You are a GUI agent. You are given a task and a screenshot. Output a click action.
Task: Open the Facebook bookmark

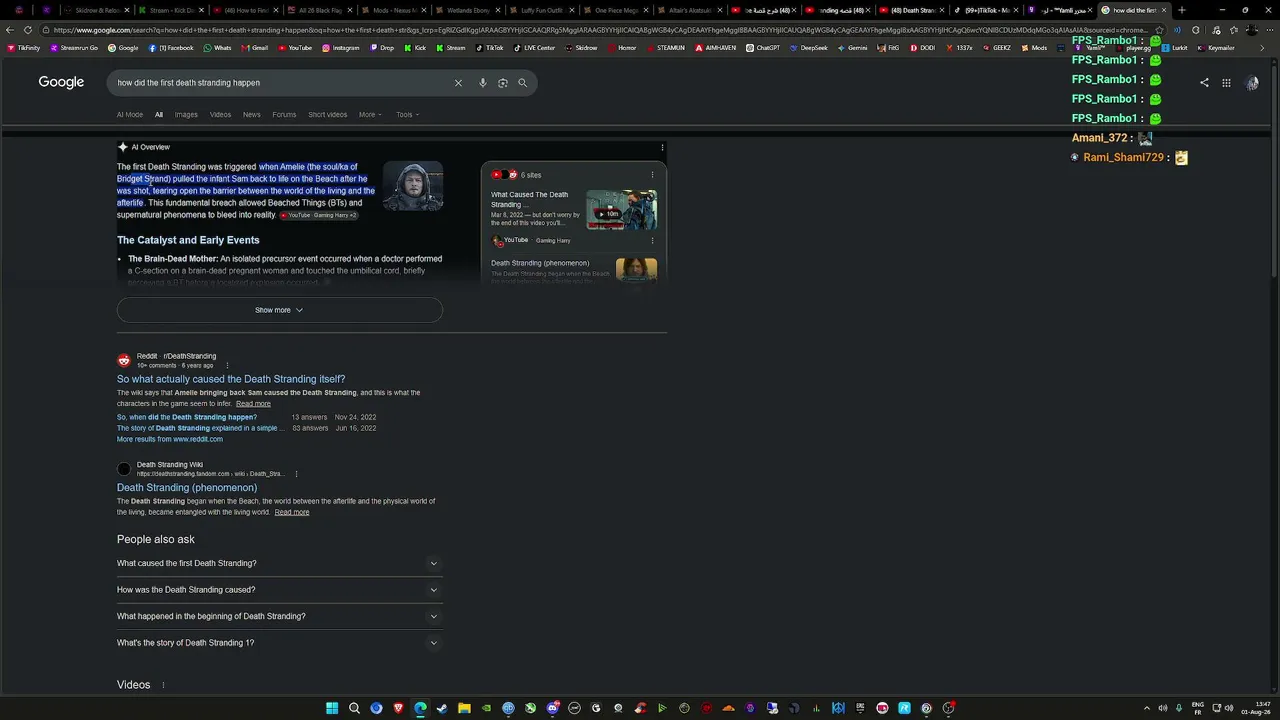pos(171,48)
